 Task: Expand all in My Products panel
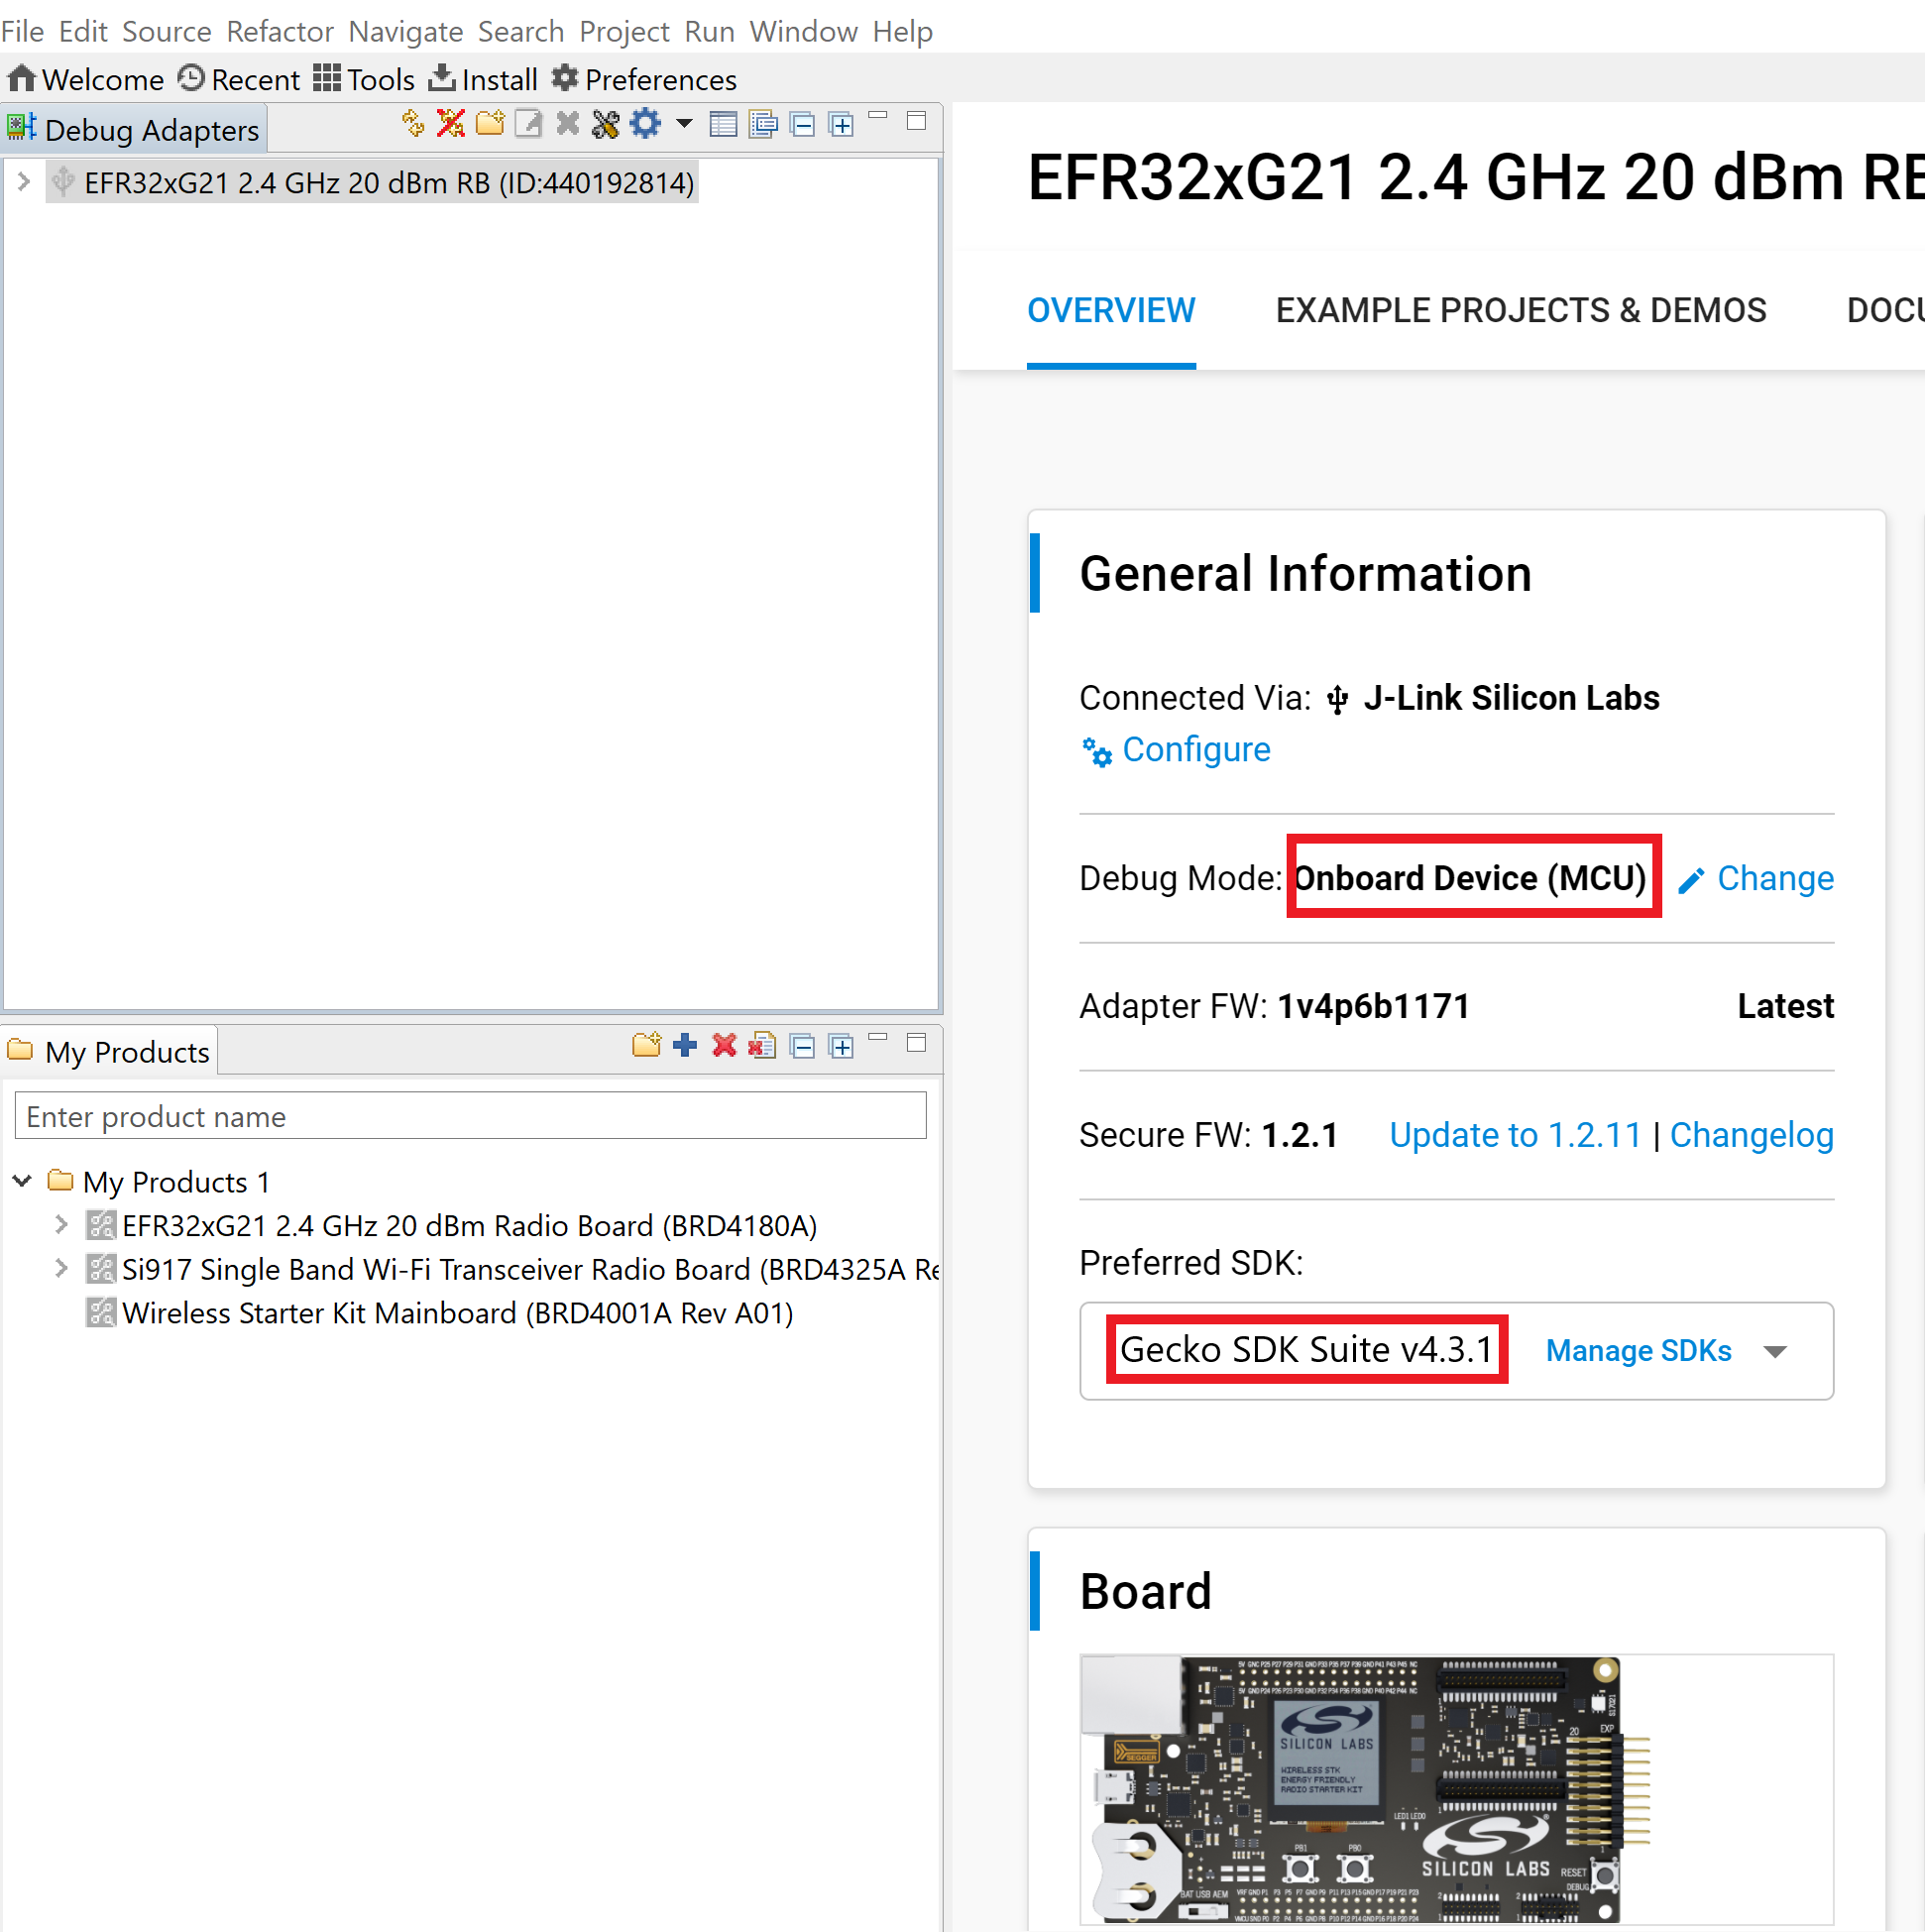click(x=842, y=1047)
